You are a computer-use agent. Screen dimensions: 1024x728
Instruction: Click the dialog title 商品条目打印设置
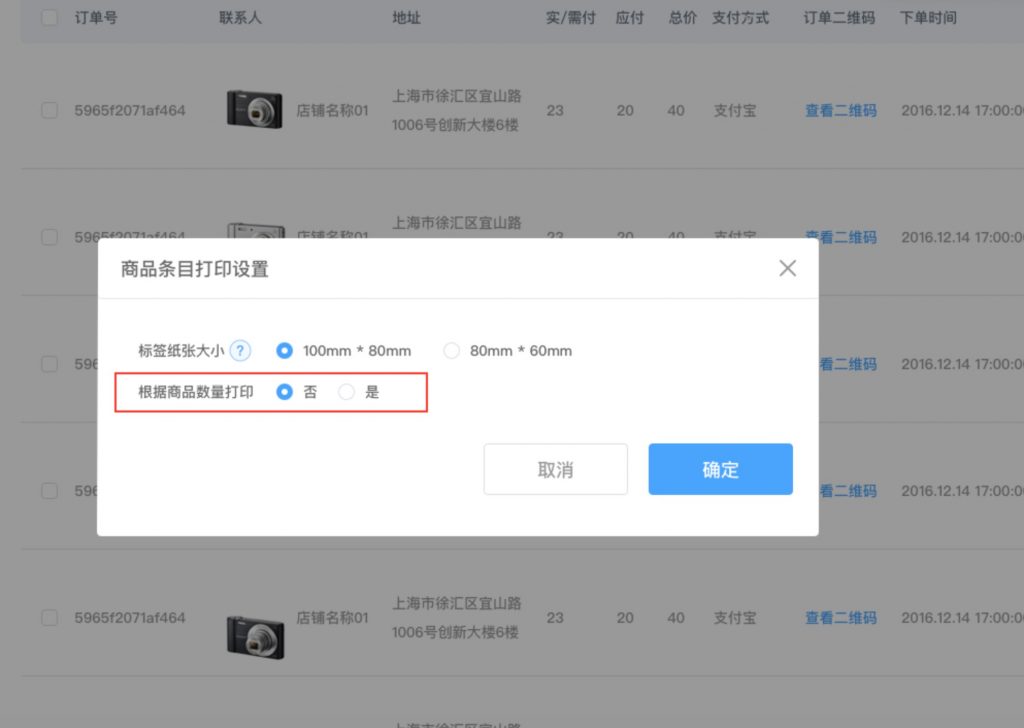coord(195,269)
